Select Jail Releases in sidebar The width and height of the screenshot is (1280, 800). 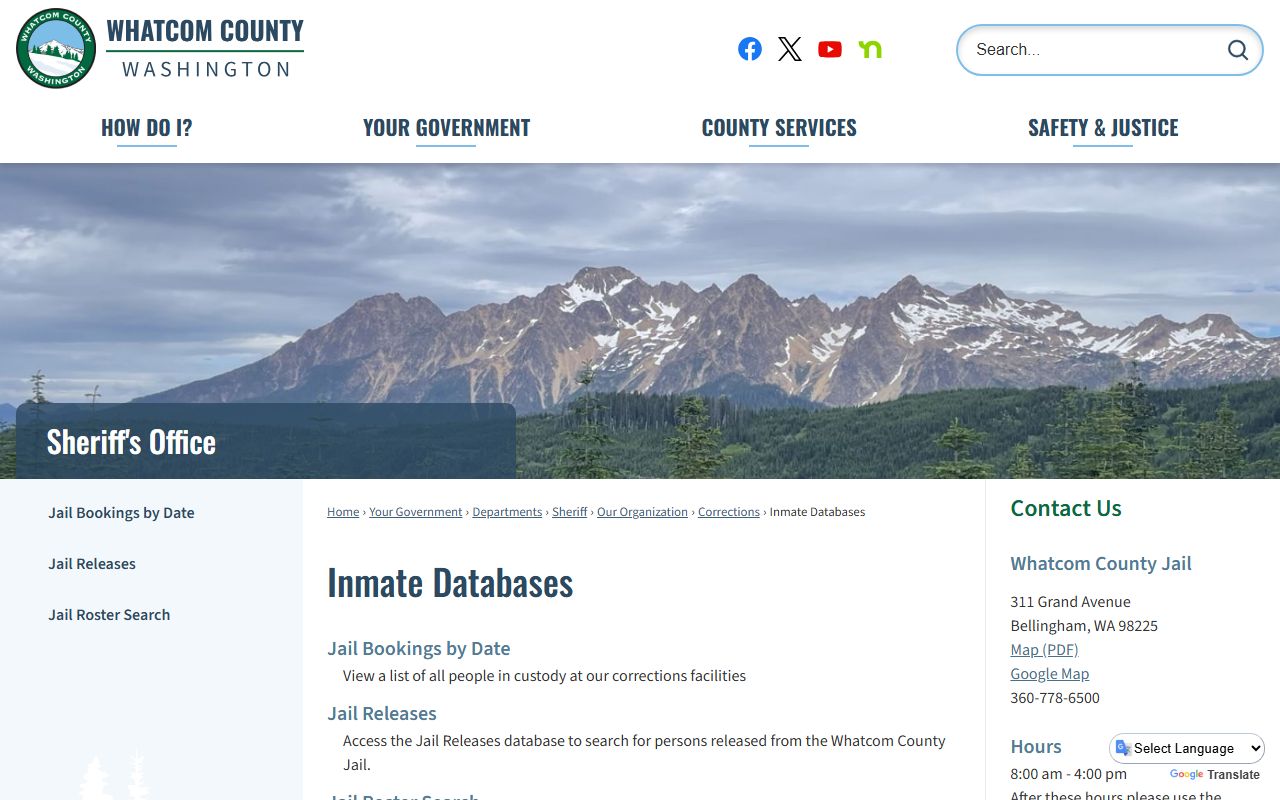(92, 564)
